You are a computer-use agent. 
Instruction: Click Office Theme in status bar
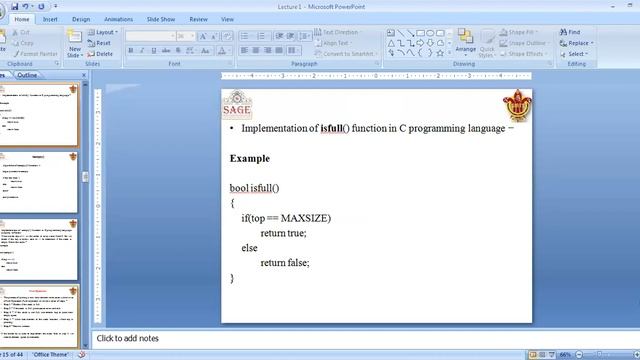[x=51, y=355]
